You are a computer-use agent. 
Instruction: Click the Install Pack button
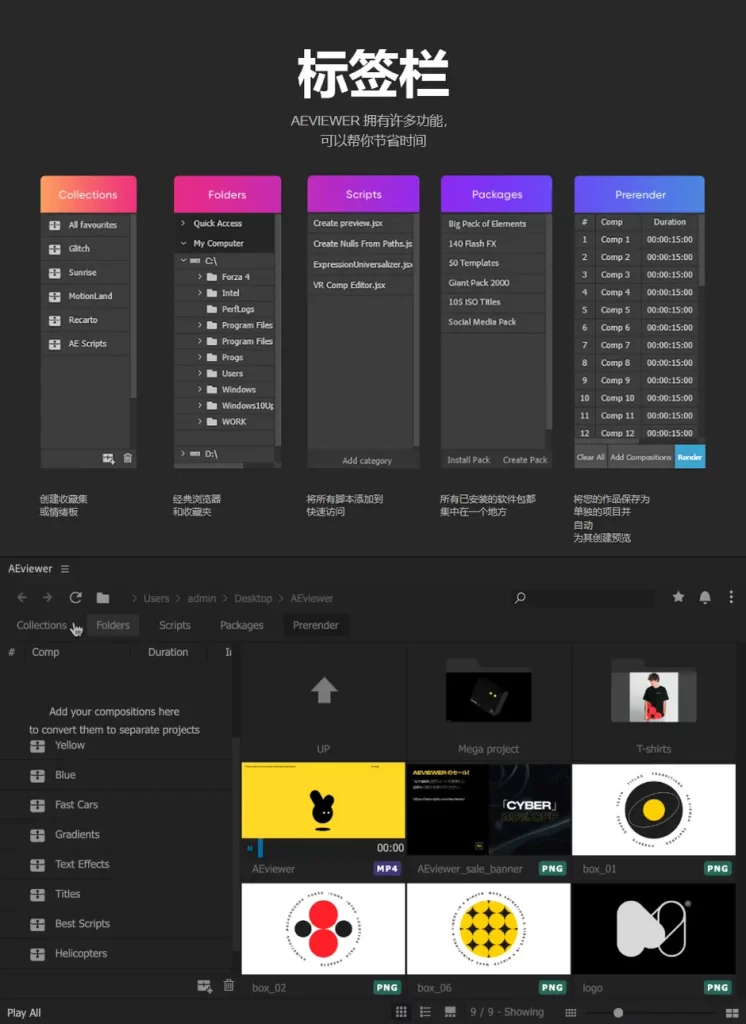coord(468,460)
